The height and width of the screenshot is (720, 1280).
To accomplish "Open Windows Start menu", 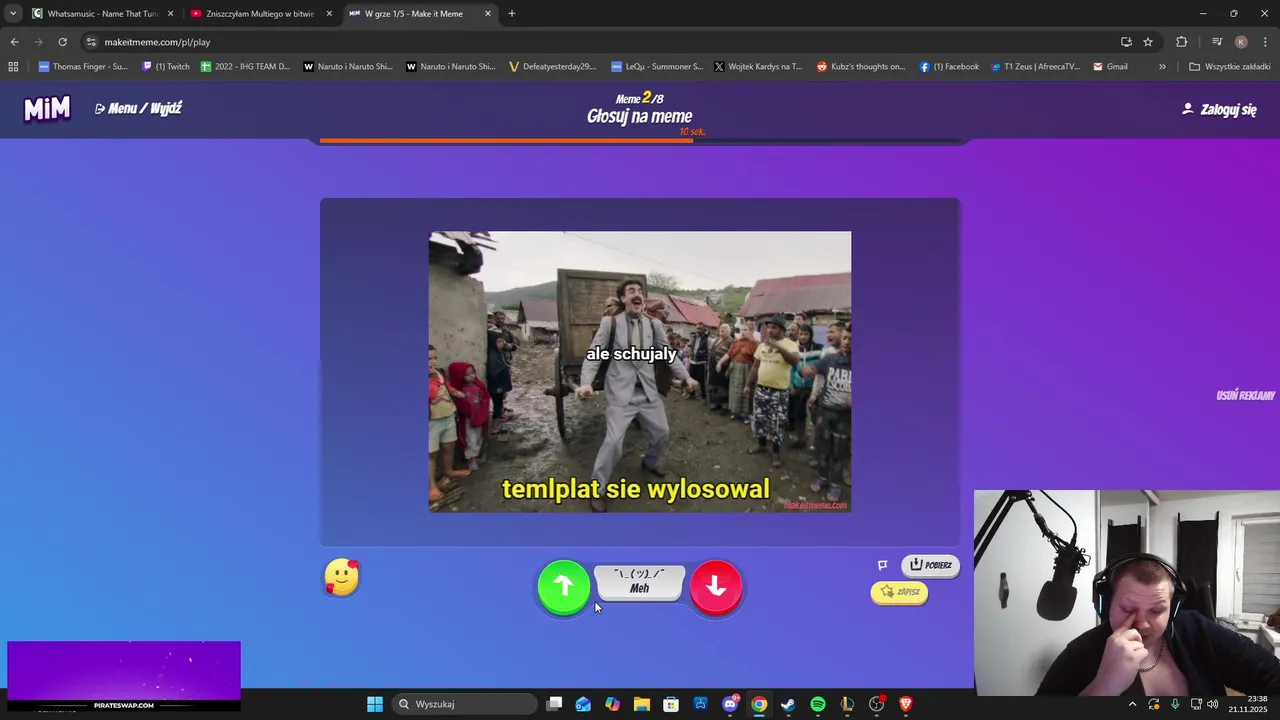I will click(x=375, y=704).
